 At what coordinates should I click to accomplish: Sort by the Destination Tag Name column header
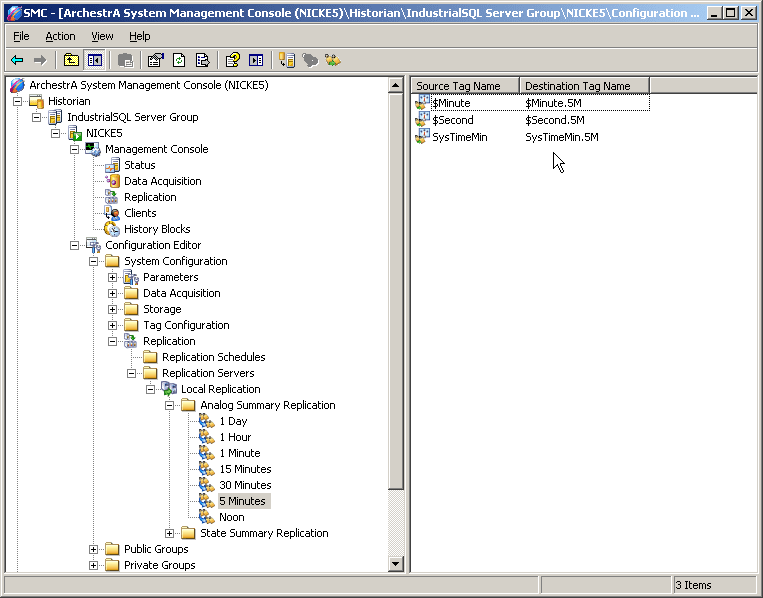tap(584, 86)
